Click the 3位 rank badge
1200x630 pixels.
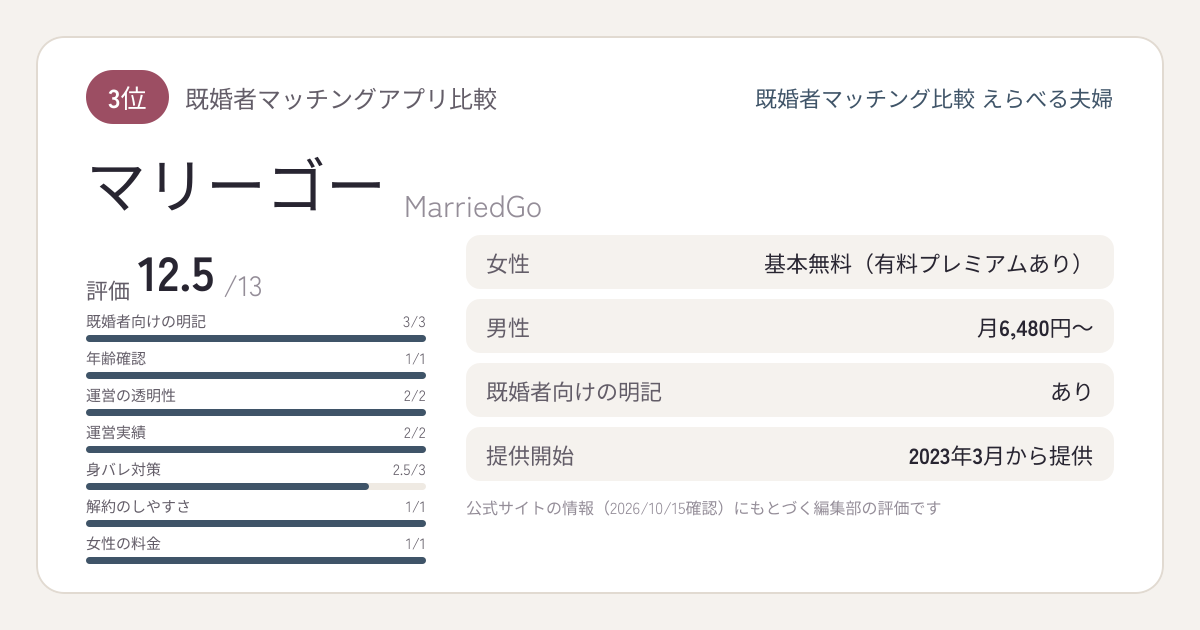(x=127, y=98)
